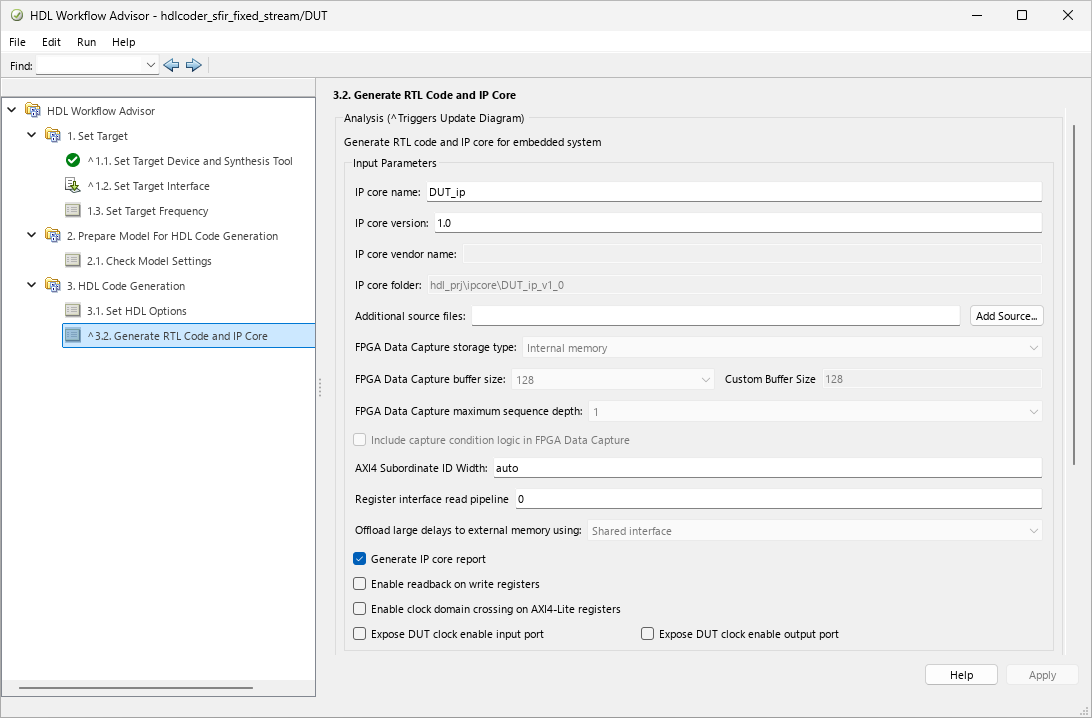Click the Check Model Settings task icon

pos(72,260)
